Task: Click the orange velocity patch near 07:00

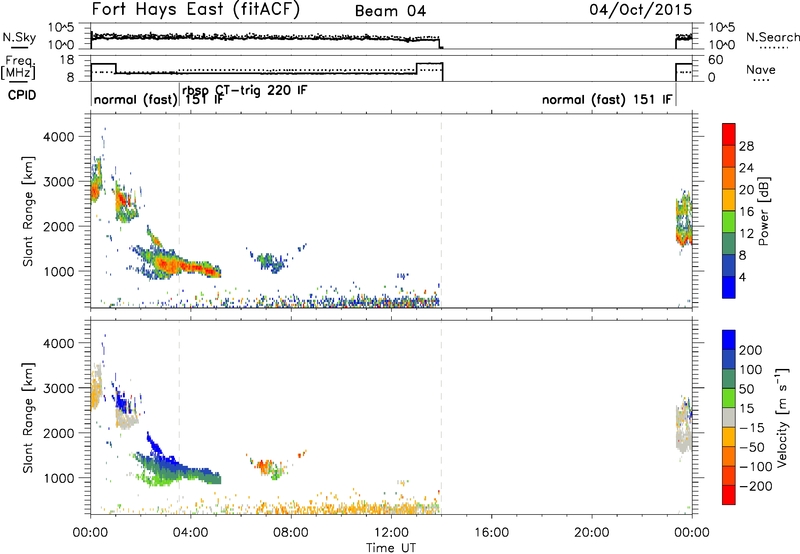Action: point(263,465)
